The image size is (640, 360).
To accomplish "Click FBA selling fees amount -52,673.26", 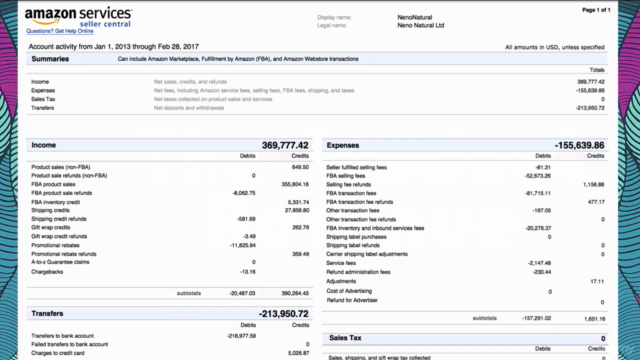I will pos(538,176).
